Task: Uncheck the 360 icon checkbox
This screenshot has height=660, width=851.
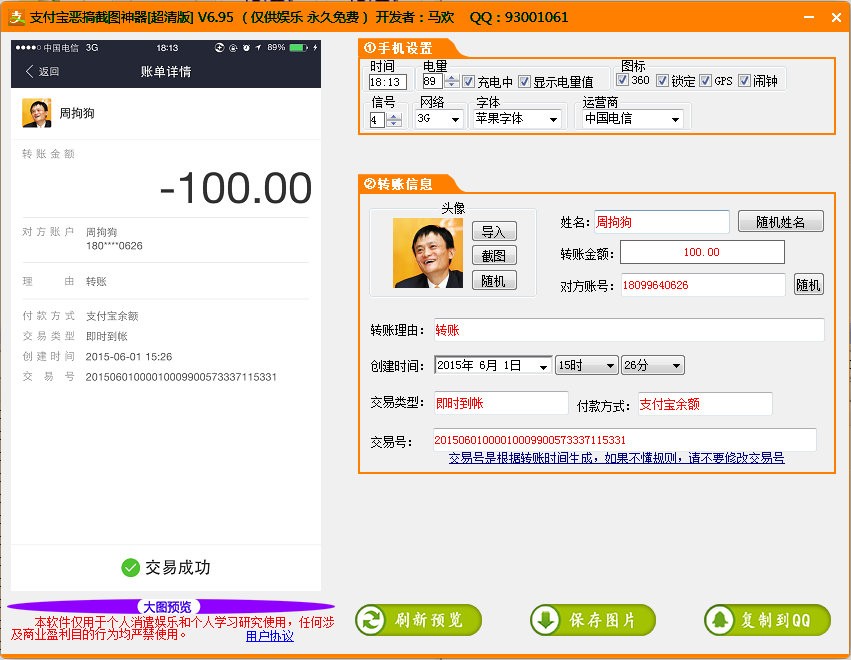Action: pos(623,80)
